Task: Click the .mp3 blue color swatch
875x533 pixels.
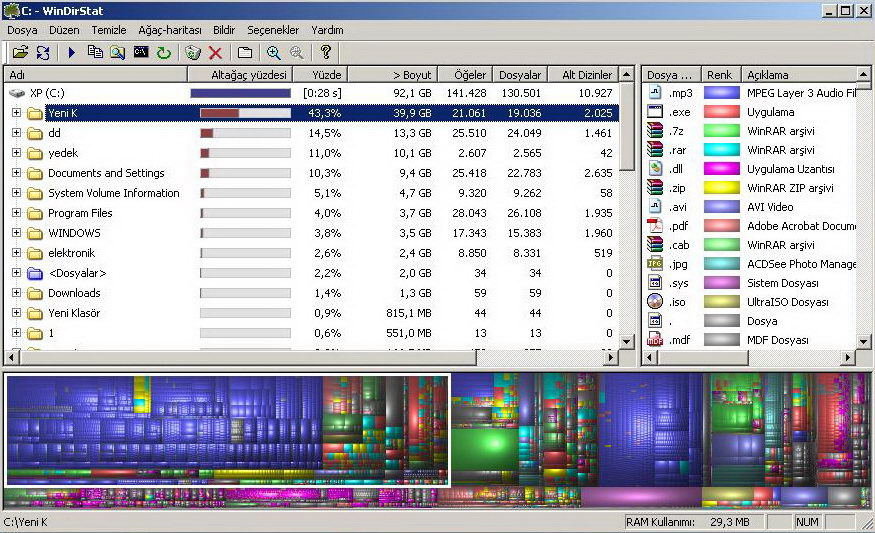Action: click(722, 93)
